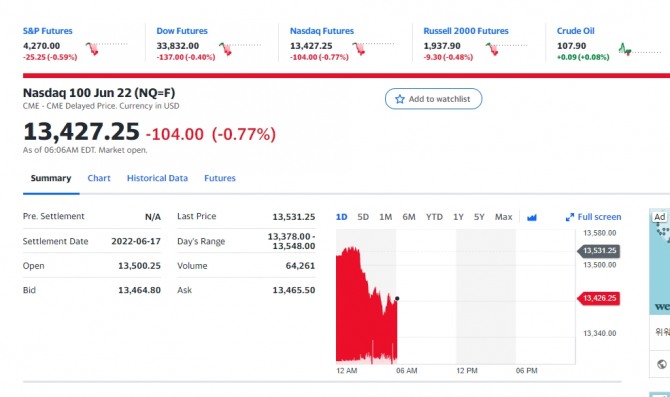Select the 1D chart range
This screenshot has width=670, height=397.
click(x=341, y=217)
